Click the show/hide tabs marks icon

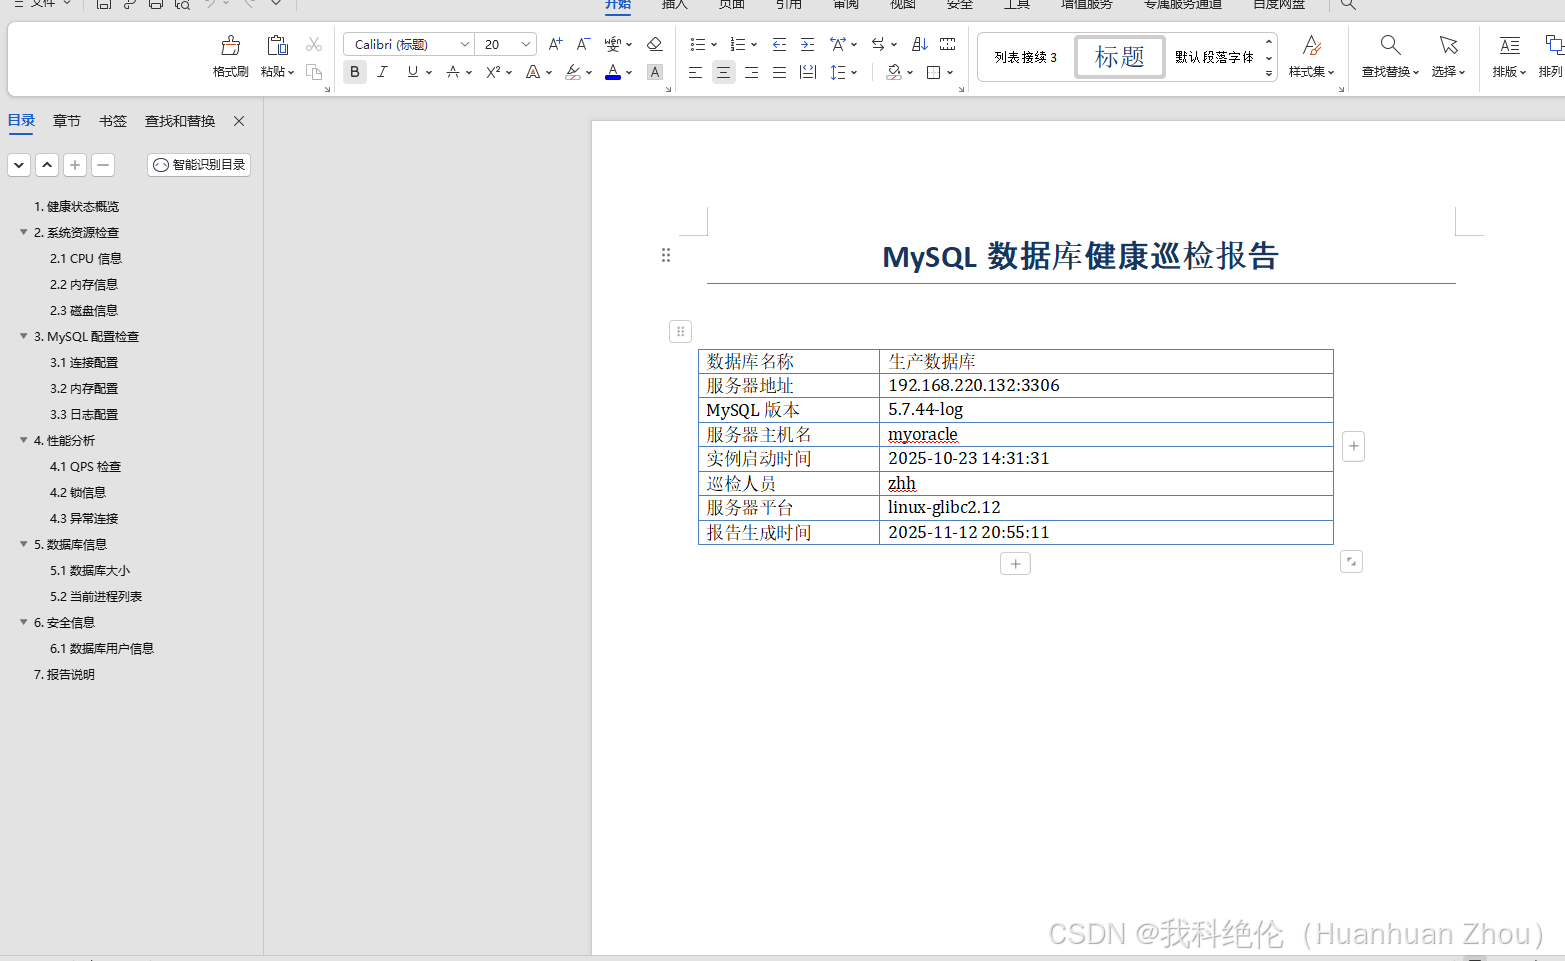point(948,44)
